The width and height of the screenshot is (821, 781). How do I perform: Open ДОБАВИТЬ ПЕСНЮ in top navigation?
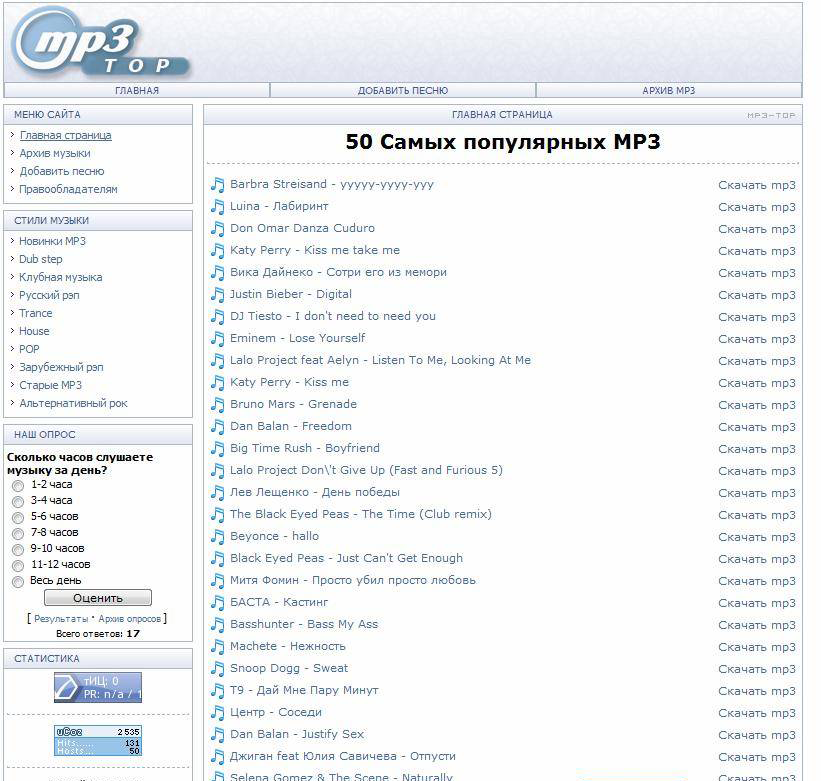(403, 91)
